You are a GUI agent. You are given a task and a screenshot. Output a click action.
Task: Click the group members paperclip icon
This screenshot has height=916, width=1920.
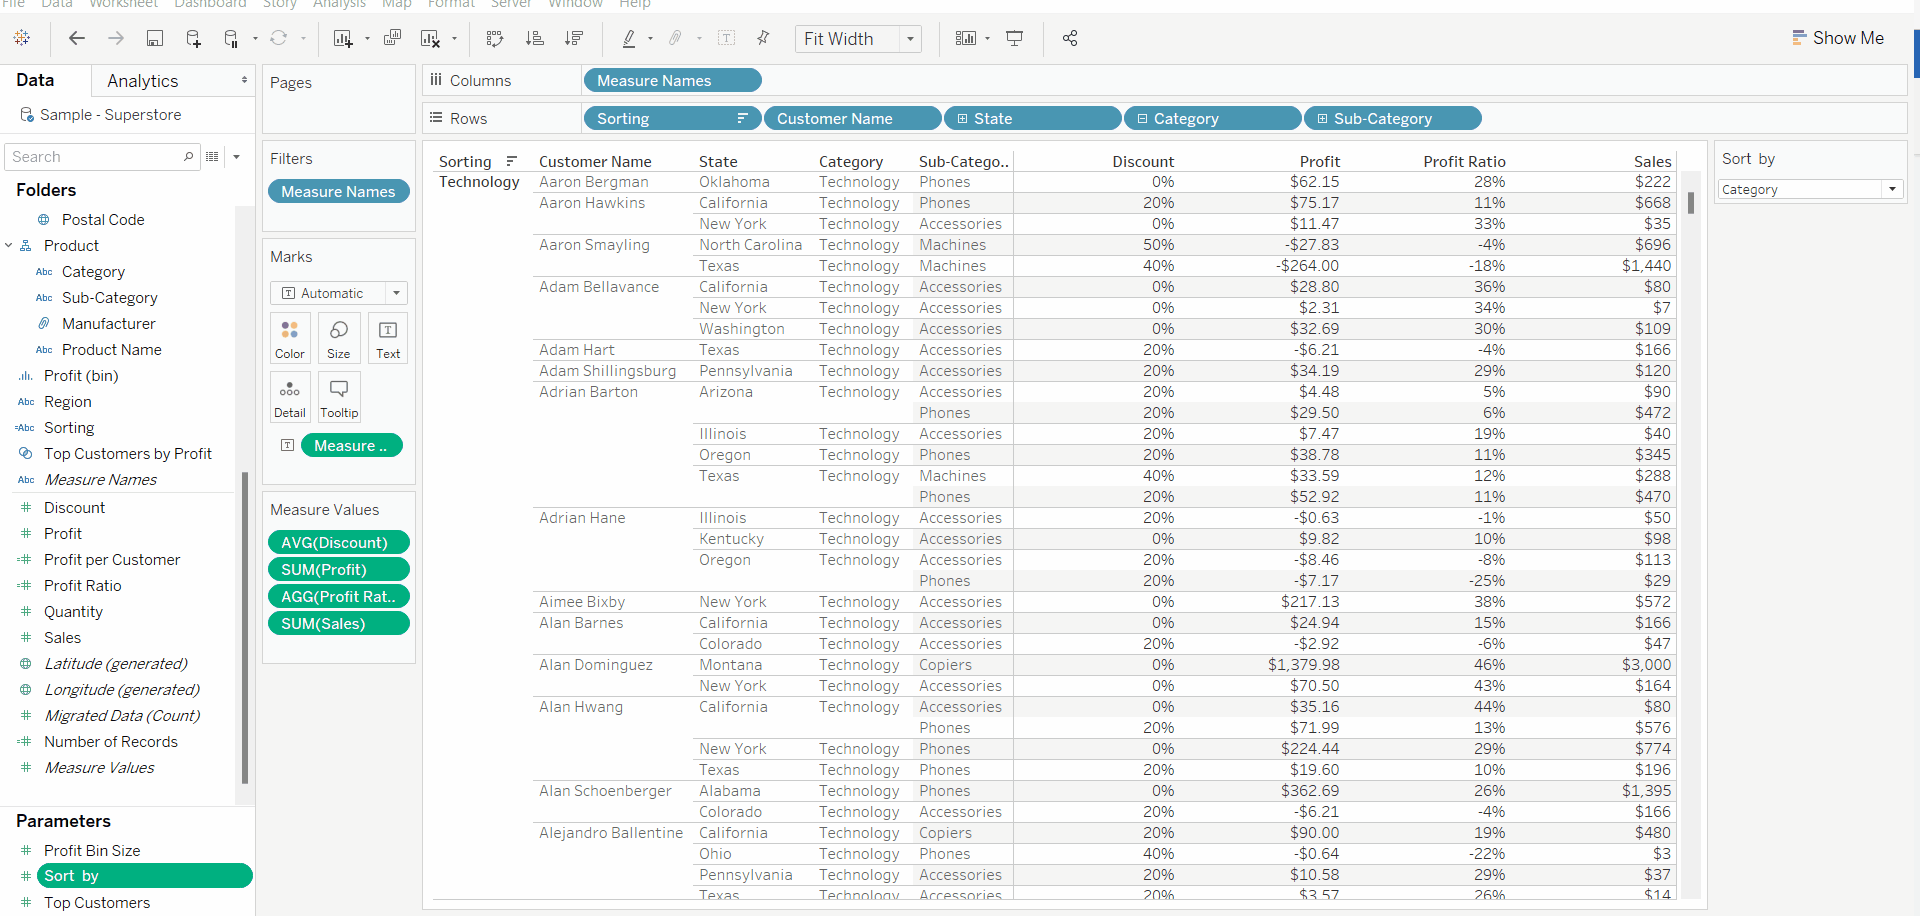676,38
